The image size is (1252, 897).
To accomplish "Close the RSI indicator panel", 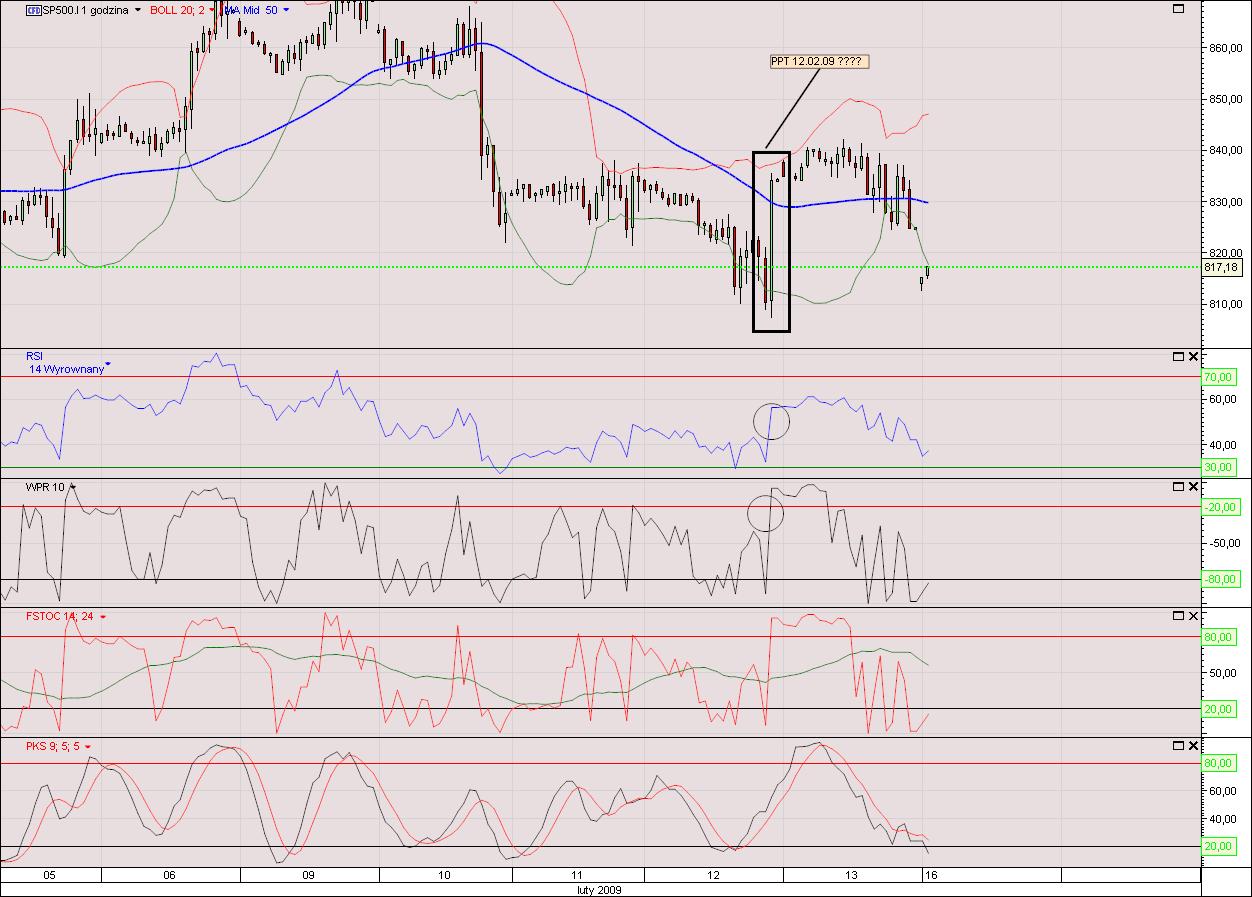I will tap(1192, 356).
